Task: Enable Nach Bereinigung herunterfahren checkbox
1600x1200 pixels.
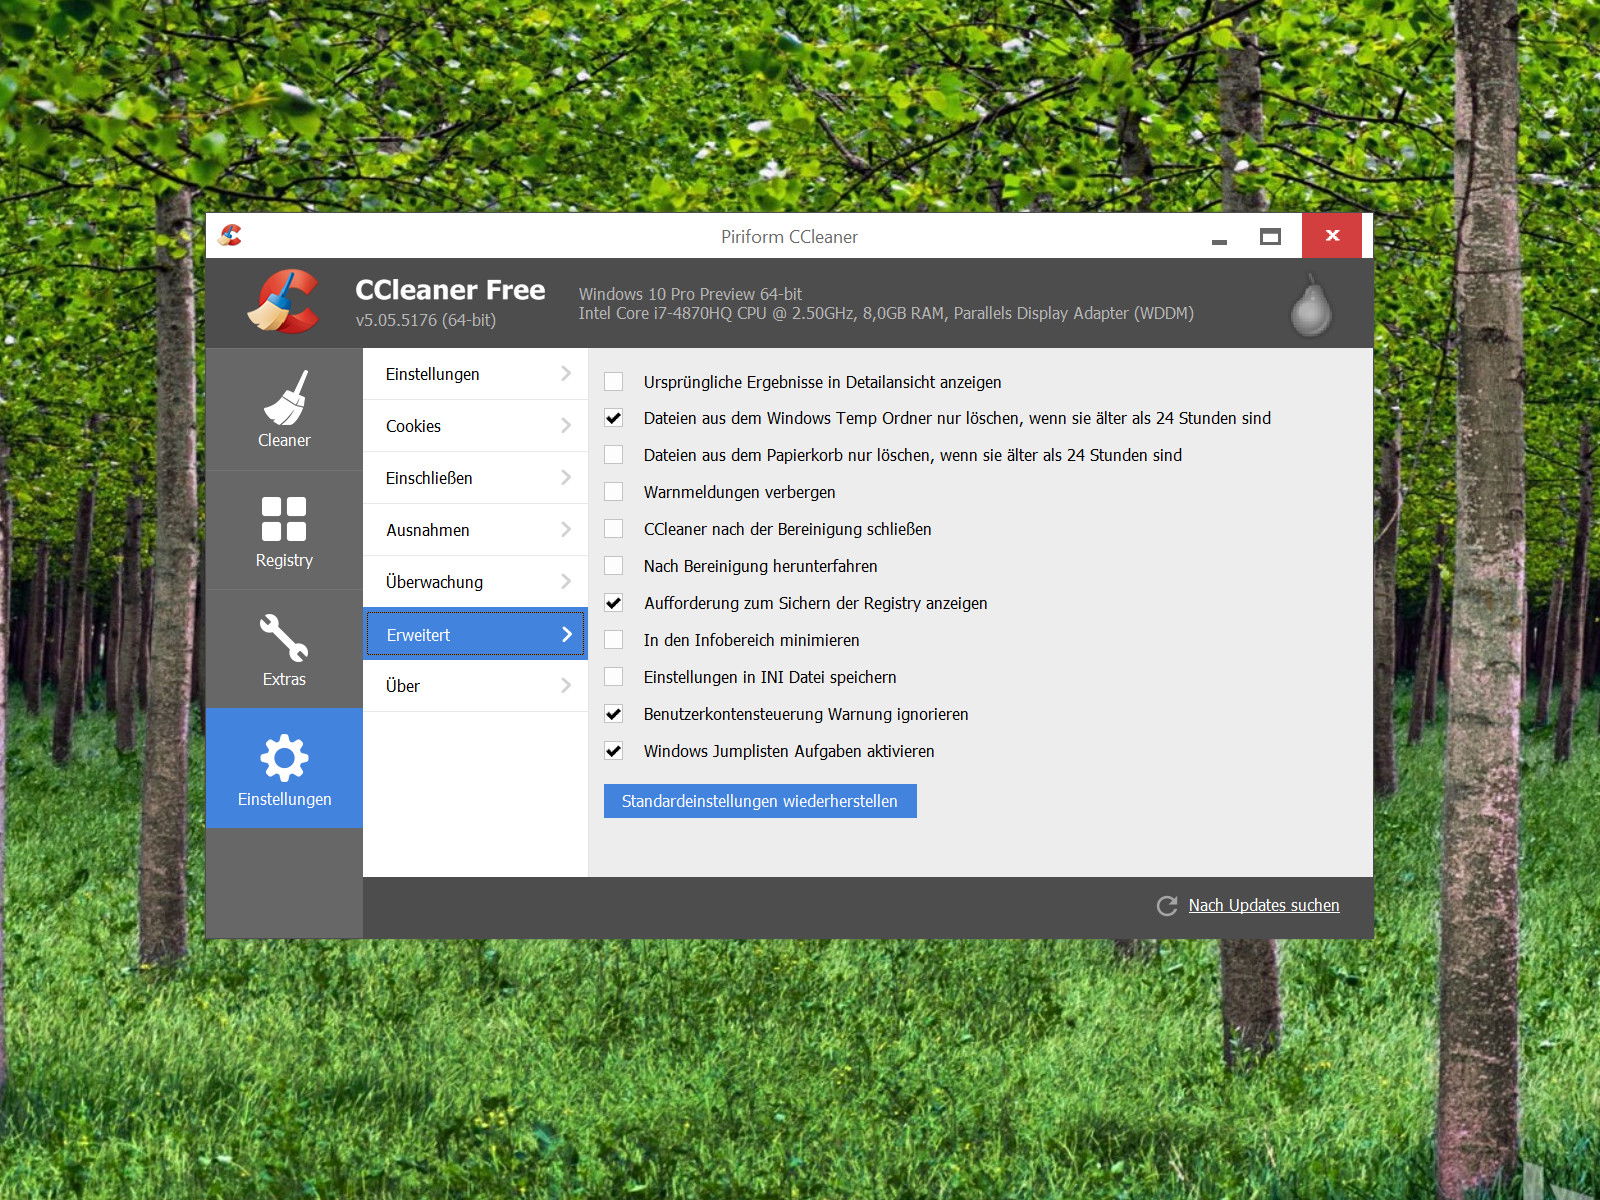Action: [x=614, y=566]
